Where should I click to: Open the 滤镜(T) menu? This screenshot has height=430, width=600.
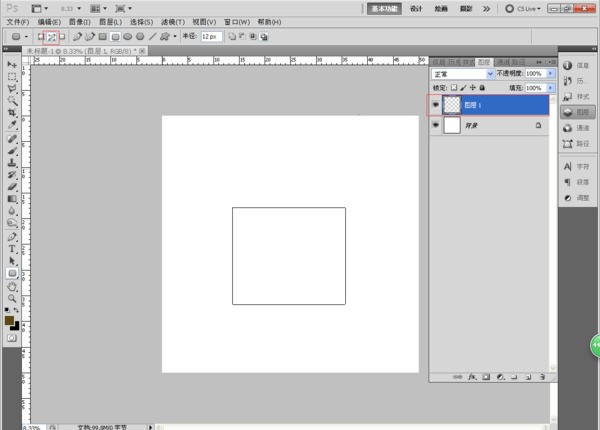[173, 21]
